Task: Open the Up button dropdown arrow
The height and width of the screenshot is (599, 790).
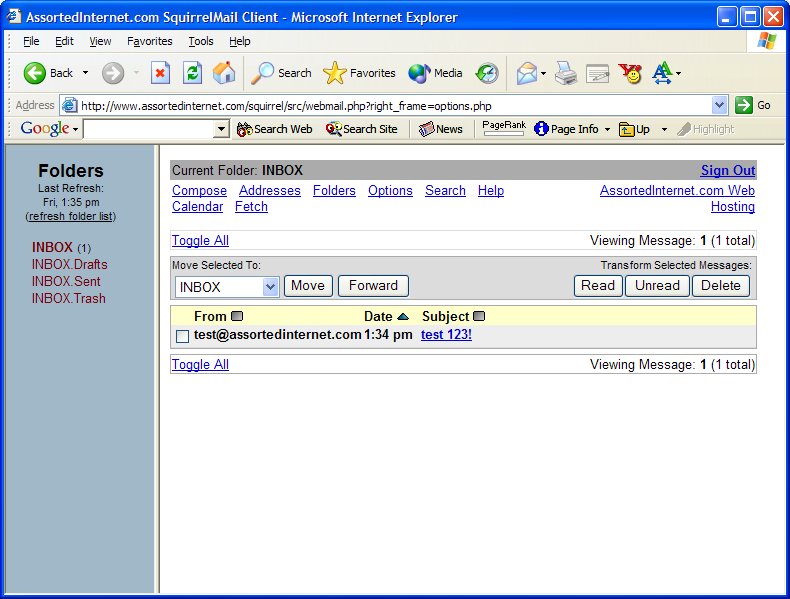Action: (x=664, y=129)
